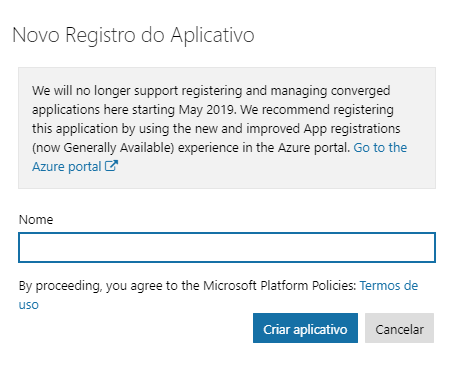The image size is (453, 371).
Task: Click the word 'uso' in terms link
Action: point(29,305)
